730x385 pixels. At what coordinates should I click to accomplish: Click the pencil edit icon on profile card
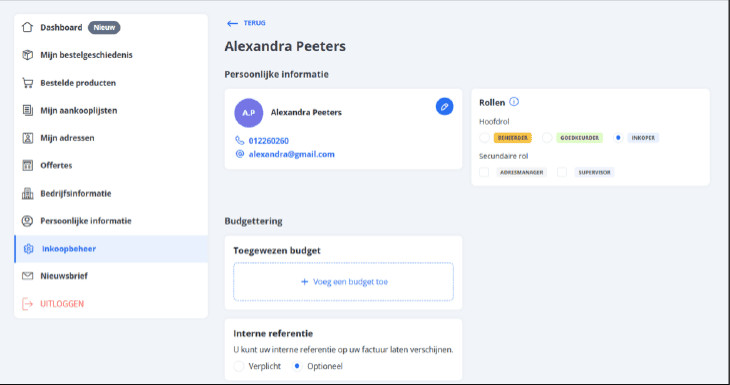[444, 107]
